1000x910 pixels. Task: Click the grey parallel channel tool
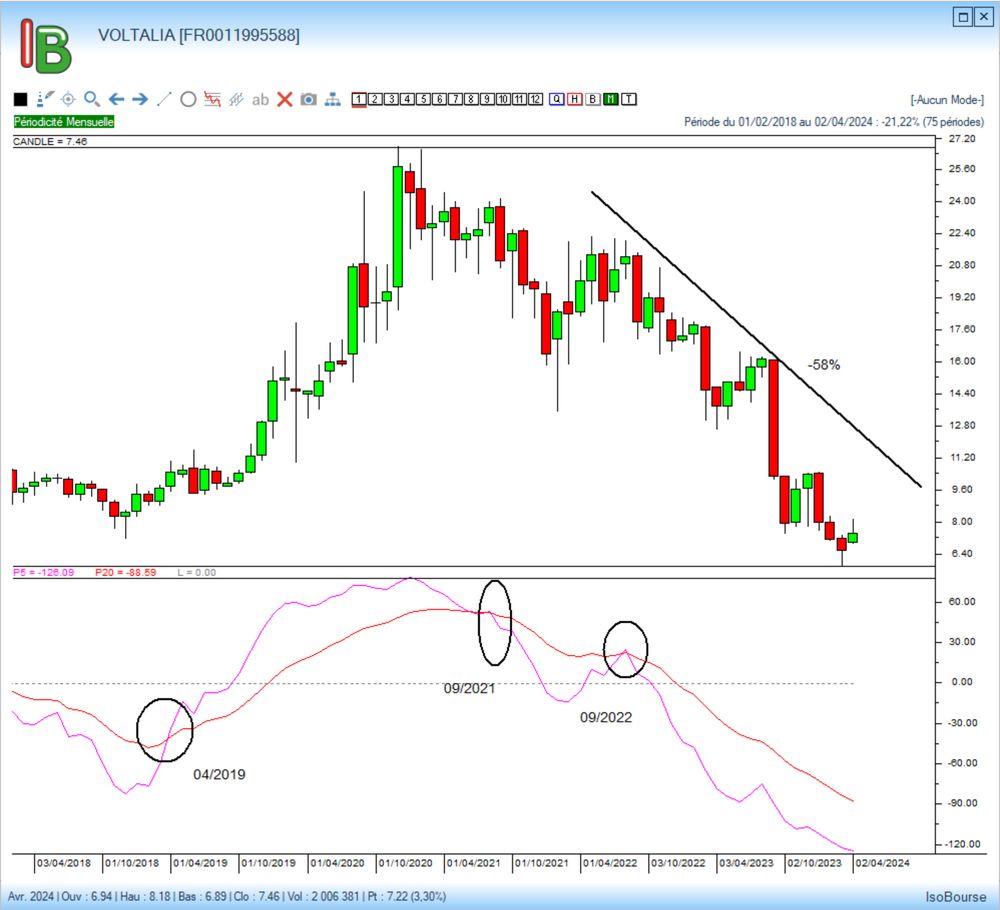(237, 99)
